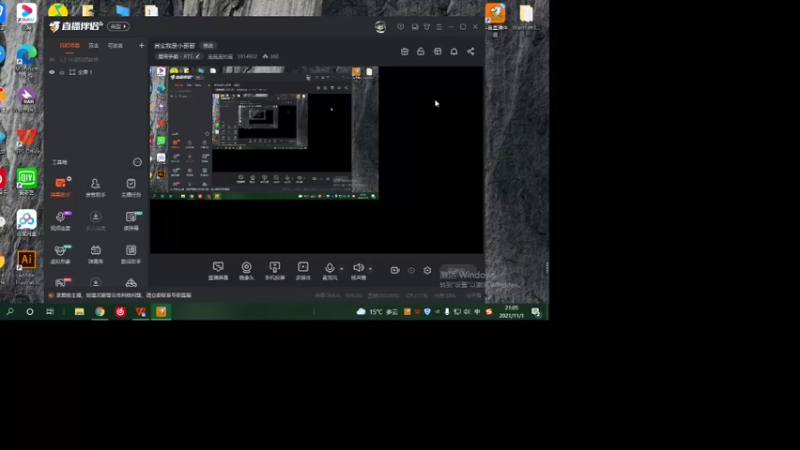Select the first orange-highlighted scene tab

coord(69,45)
